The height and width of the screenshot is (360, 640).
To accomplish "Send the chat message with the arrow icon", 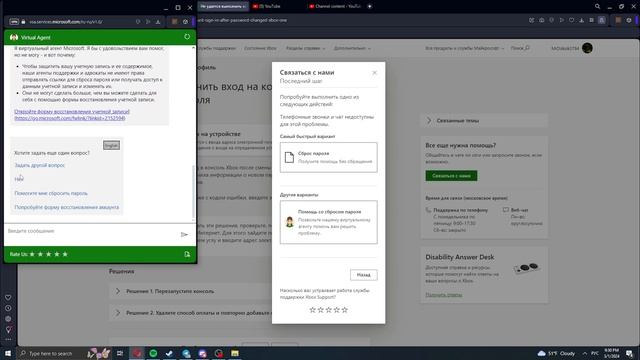I will (184, 234).
